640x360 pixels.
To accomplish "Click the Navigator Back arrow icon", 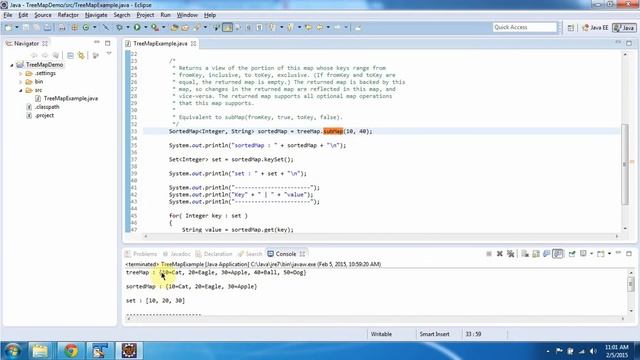I will coord(34,55).
